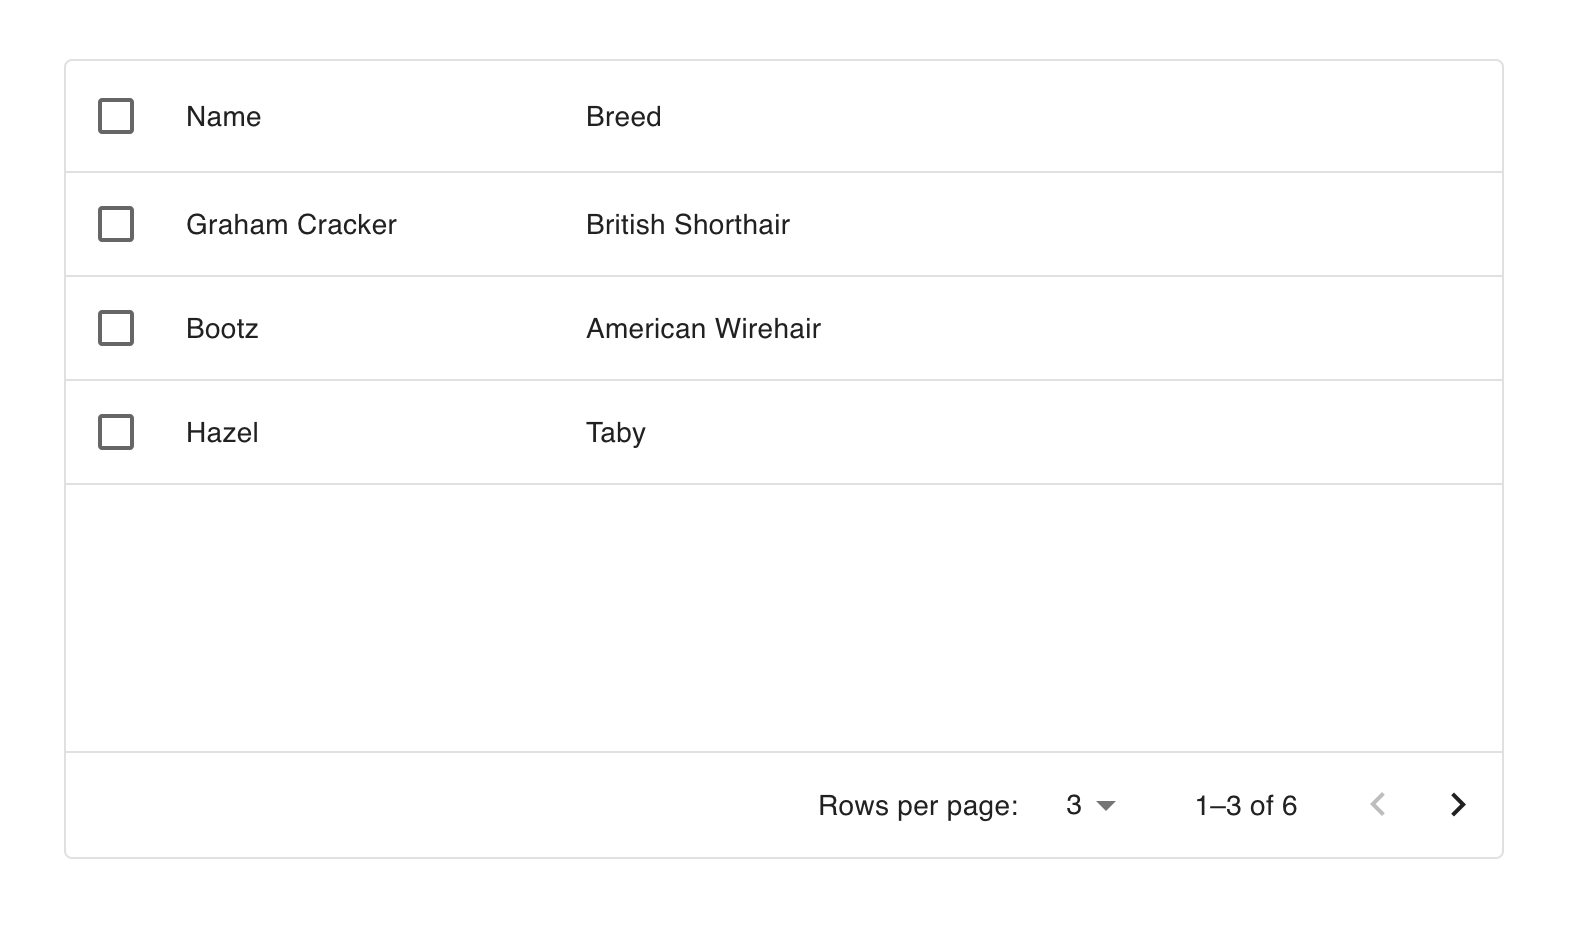This screenshot has height=932, width=1586.
Task: Click the Taby breed cell
Action: [x=616, y=432]
